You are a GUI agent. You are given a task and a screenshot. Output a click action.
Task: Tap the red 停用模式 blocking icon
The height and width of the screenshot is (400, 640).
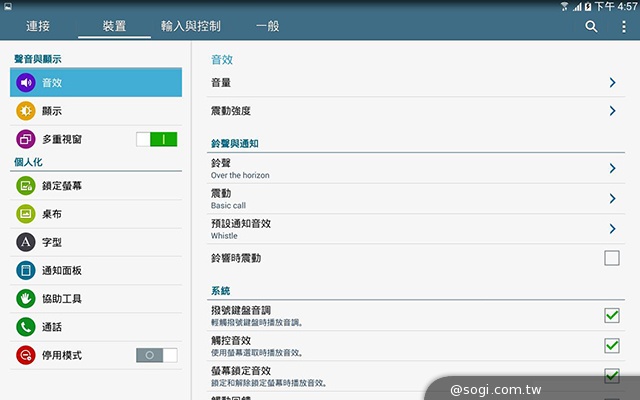(x=26, y=355)
